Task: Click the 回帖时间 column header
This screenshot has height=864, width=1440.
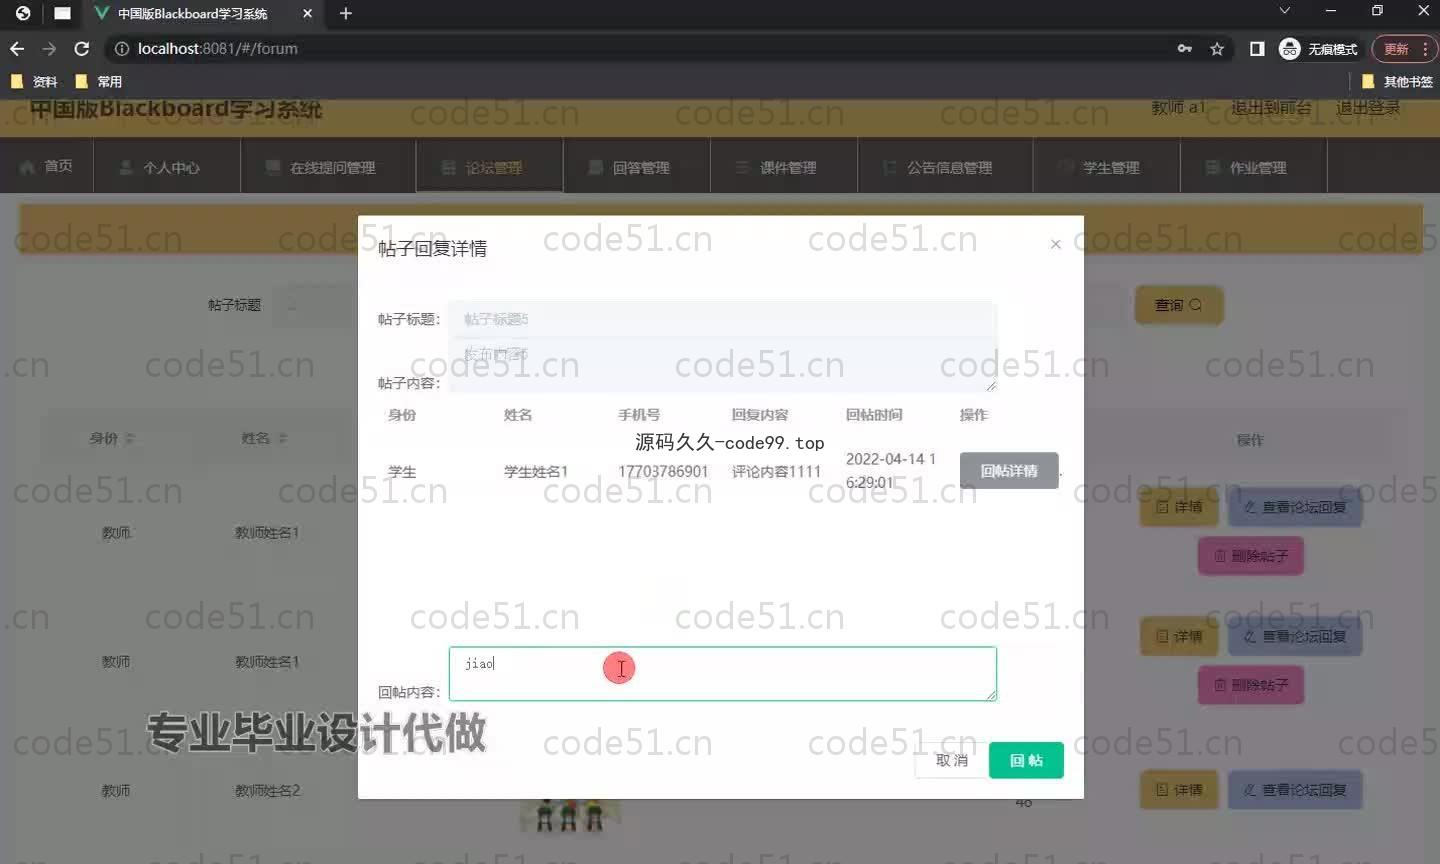Action: point(874,414)
